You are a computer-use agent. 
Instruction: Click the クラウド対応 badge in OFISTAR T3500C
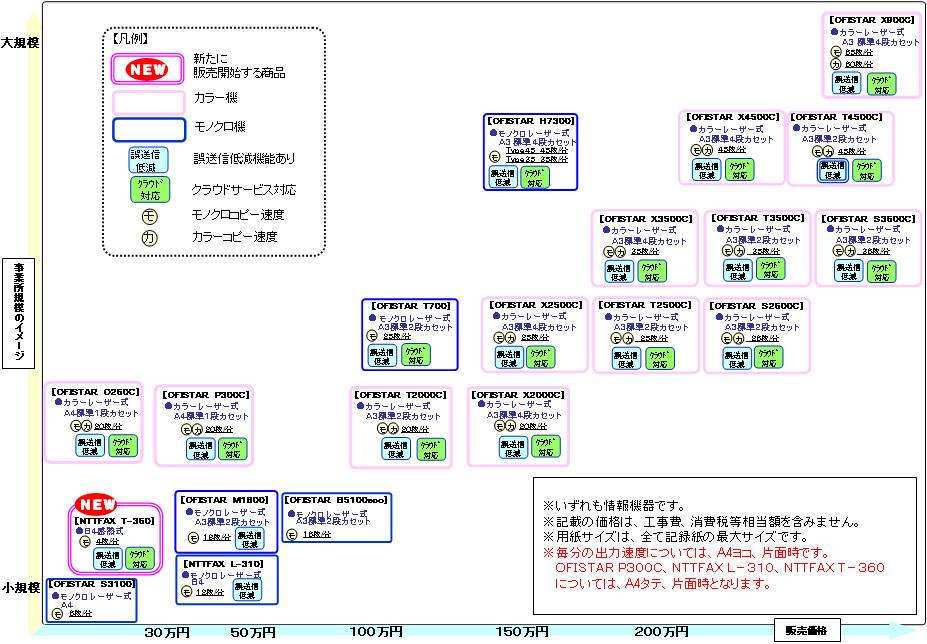[x=770, y=269]
